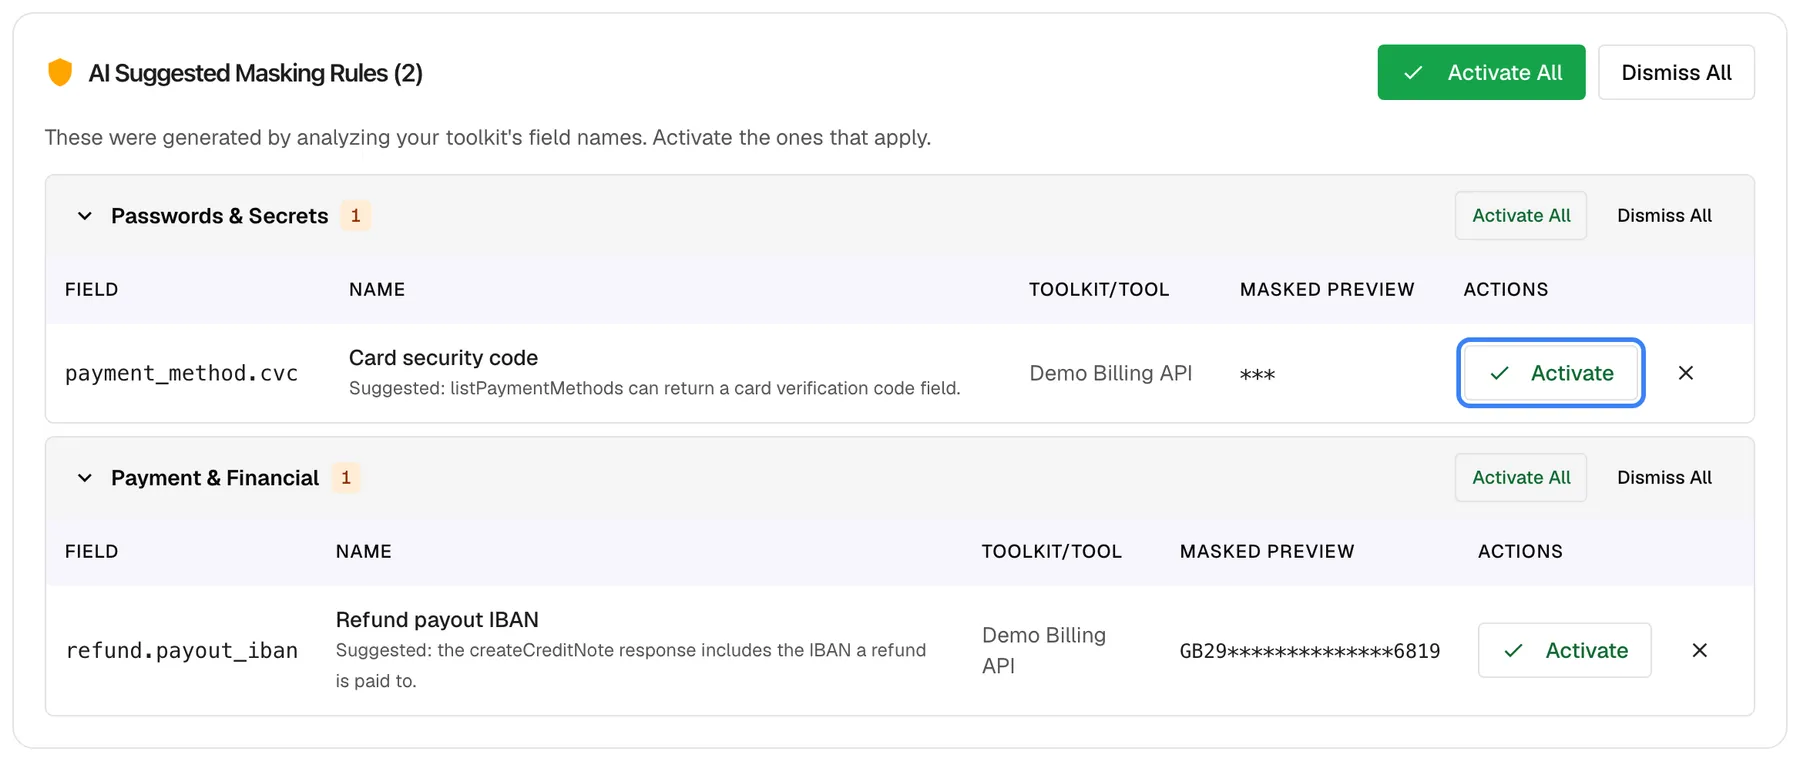Viewport: 1800px width, 761px height.
Task: Click Demo Billing API in the IBAN row
Action: (1044, 651)
